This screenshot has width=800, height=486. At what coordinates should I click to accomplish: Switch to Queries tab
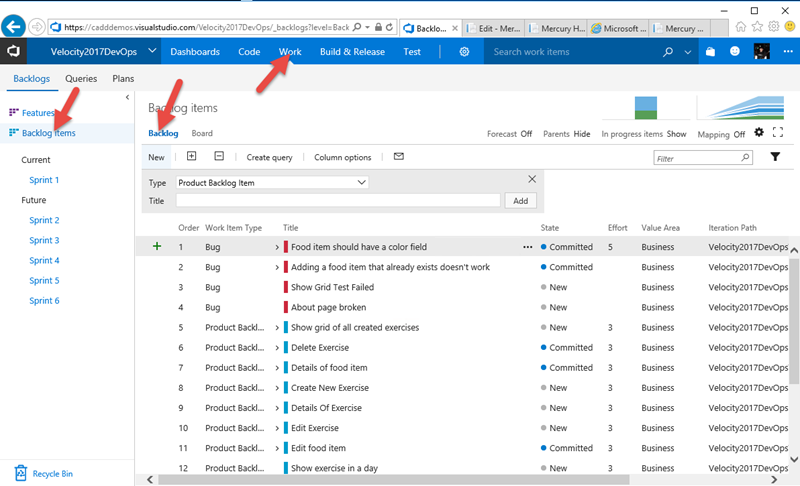[x=81, y=79]
